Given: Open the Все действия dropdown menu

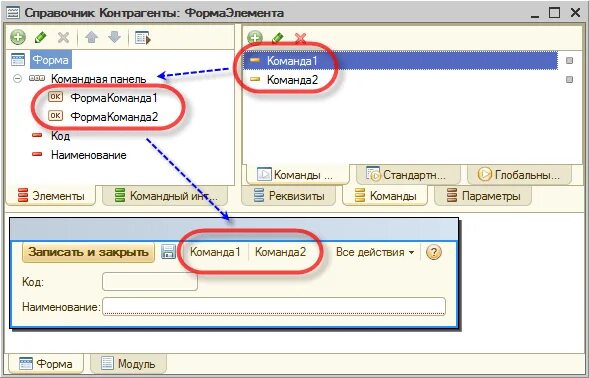Looking at the screenshot, I should coord(375,252).
